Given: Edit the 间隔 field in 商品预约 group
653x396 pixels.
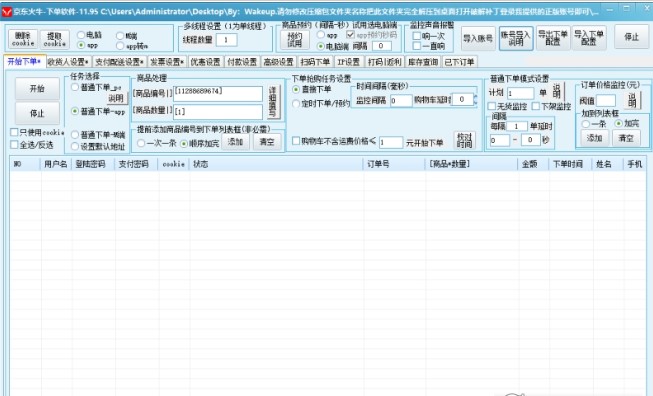Looking at the screenshot, I should (x=381, y=46).
